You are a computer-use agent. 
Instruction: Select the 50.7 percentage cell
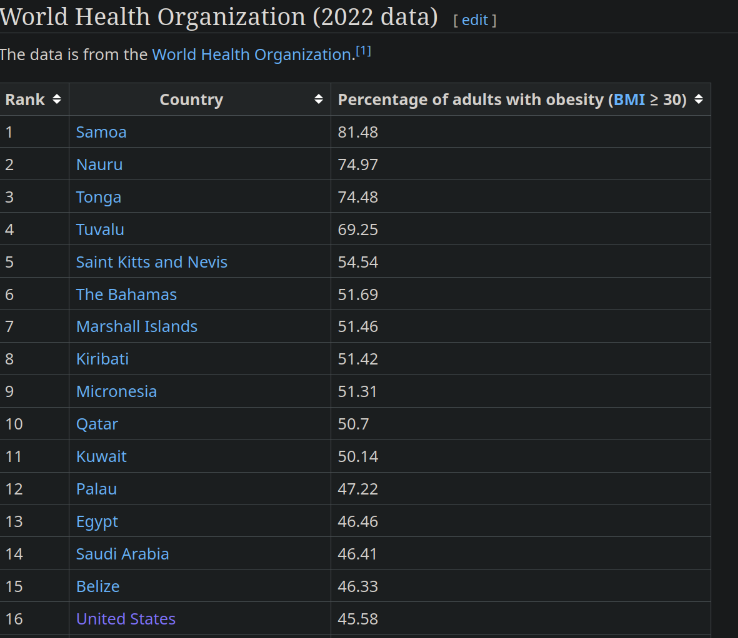520,424
